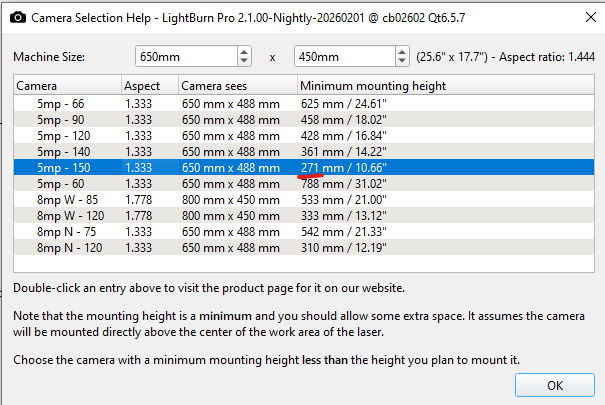Decrease machine width with the down arrow

pyautogui.click(x=244, y=63)
